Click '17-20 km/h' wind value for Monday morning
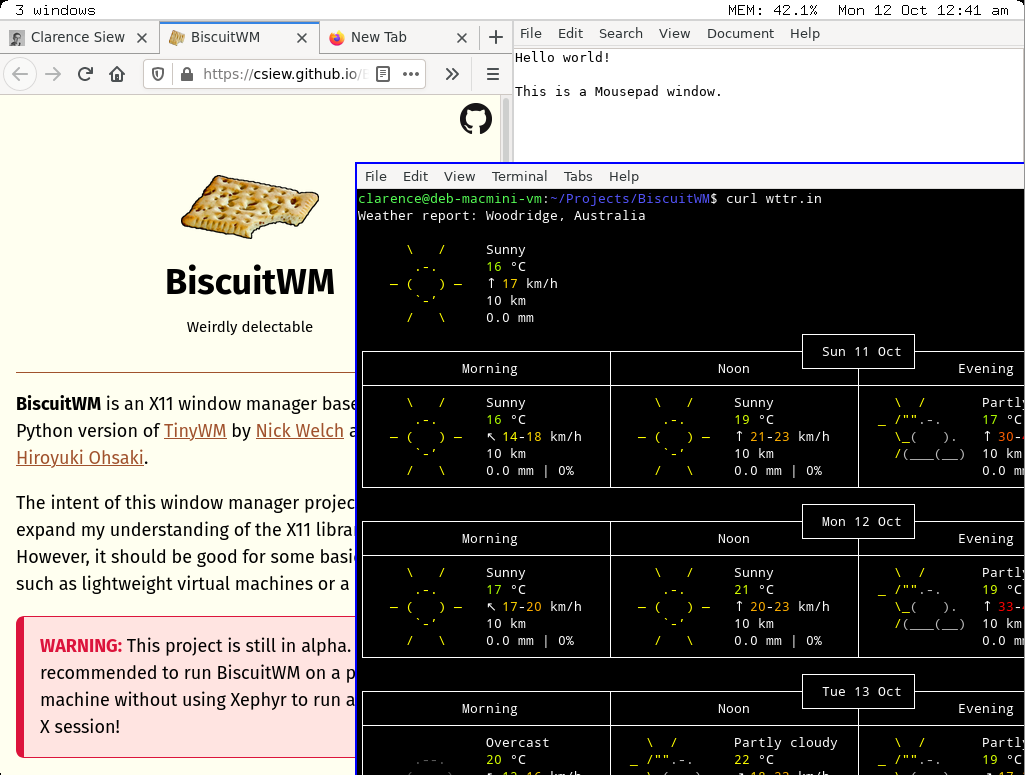The width and height of the screenshot is (1025, 775). 542,606
